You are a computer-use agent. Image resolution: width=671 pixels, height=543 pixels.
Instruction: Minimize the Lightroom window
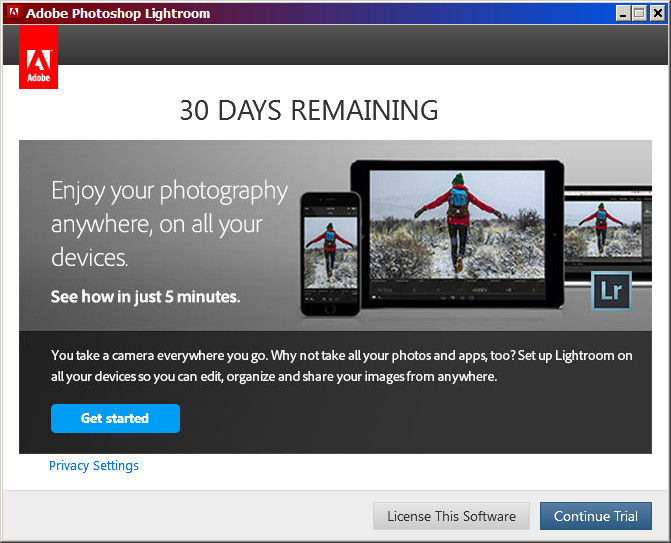click(623, 14)
